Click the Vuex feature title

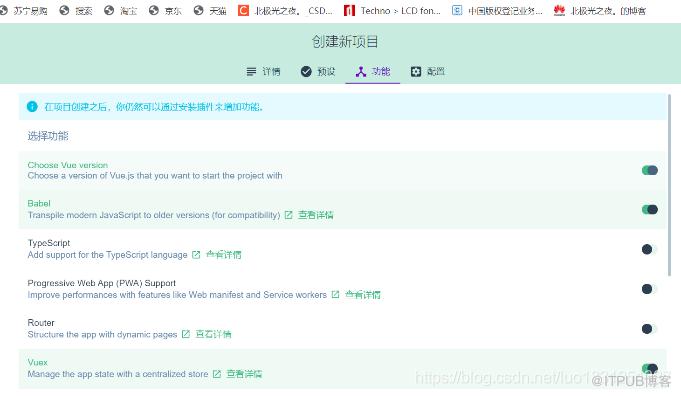37,362
